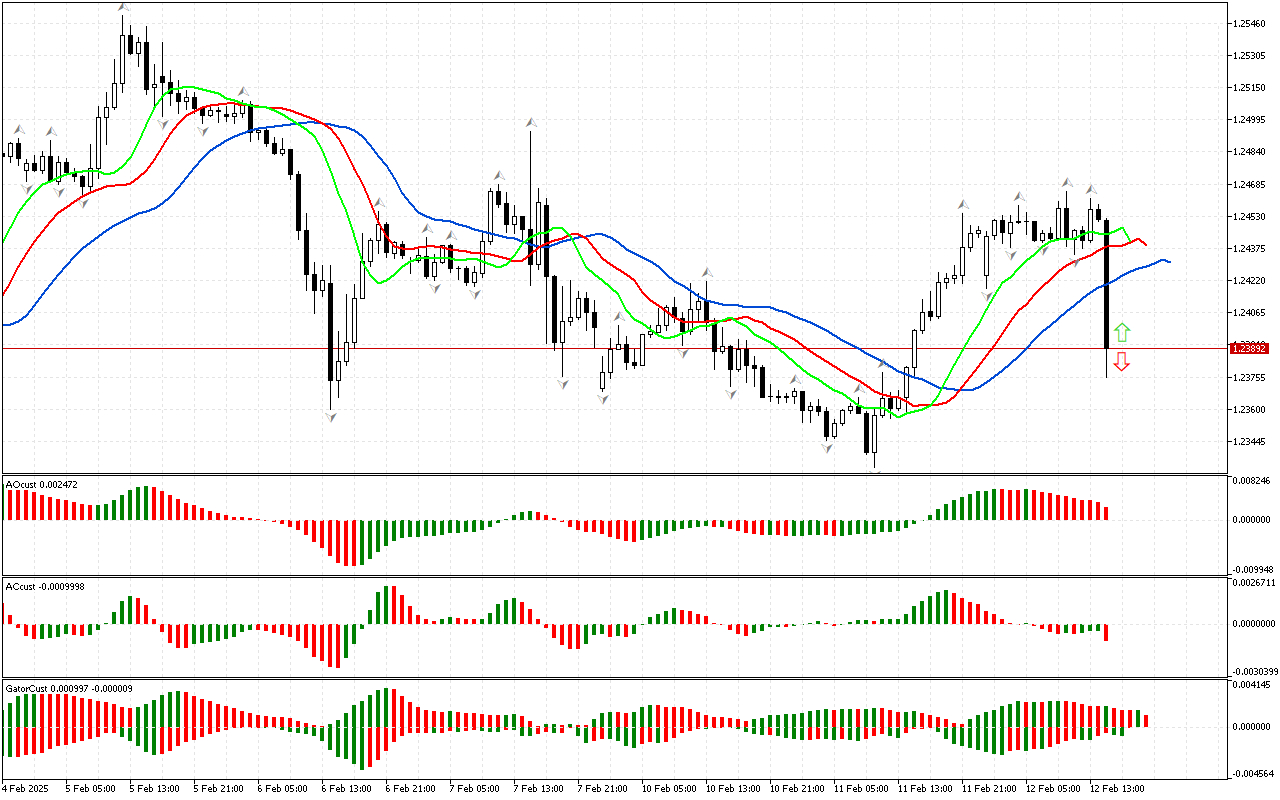
Task: Click the -0.009948 scale value in AOcust panel
Action: (x=1252, y=568)
